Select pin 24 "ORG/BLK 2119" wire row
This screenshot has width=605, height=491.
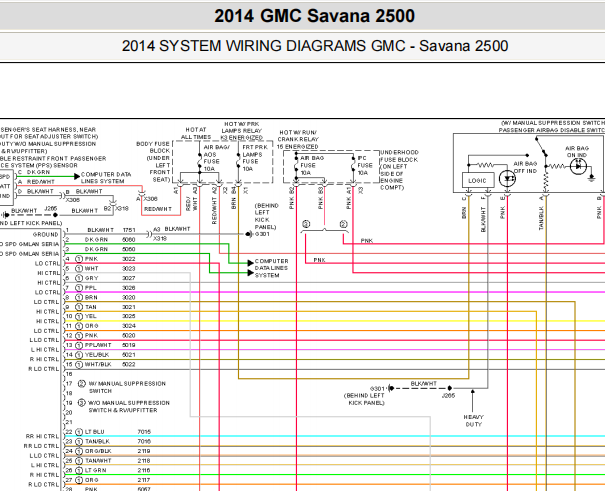tap(108, 451)
